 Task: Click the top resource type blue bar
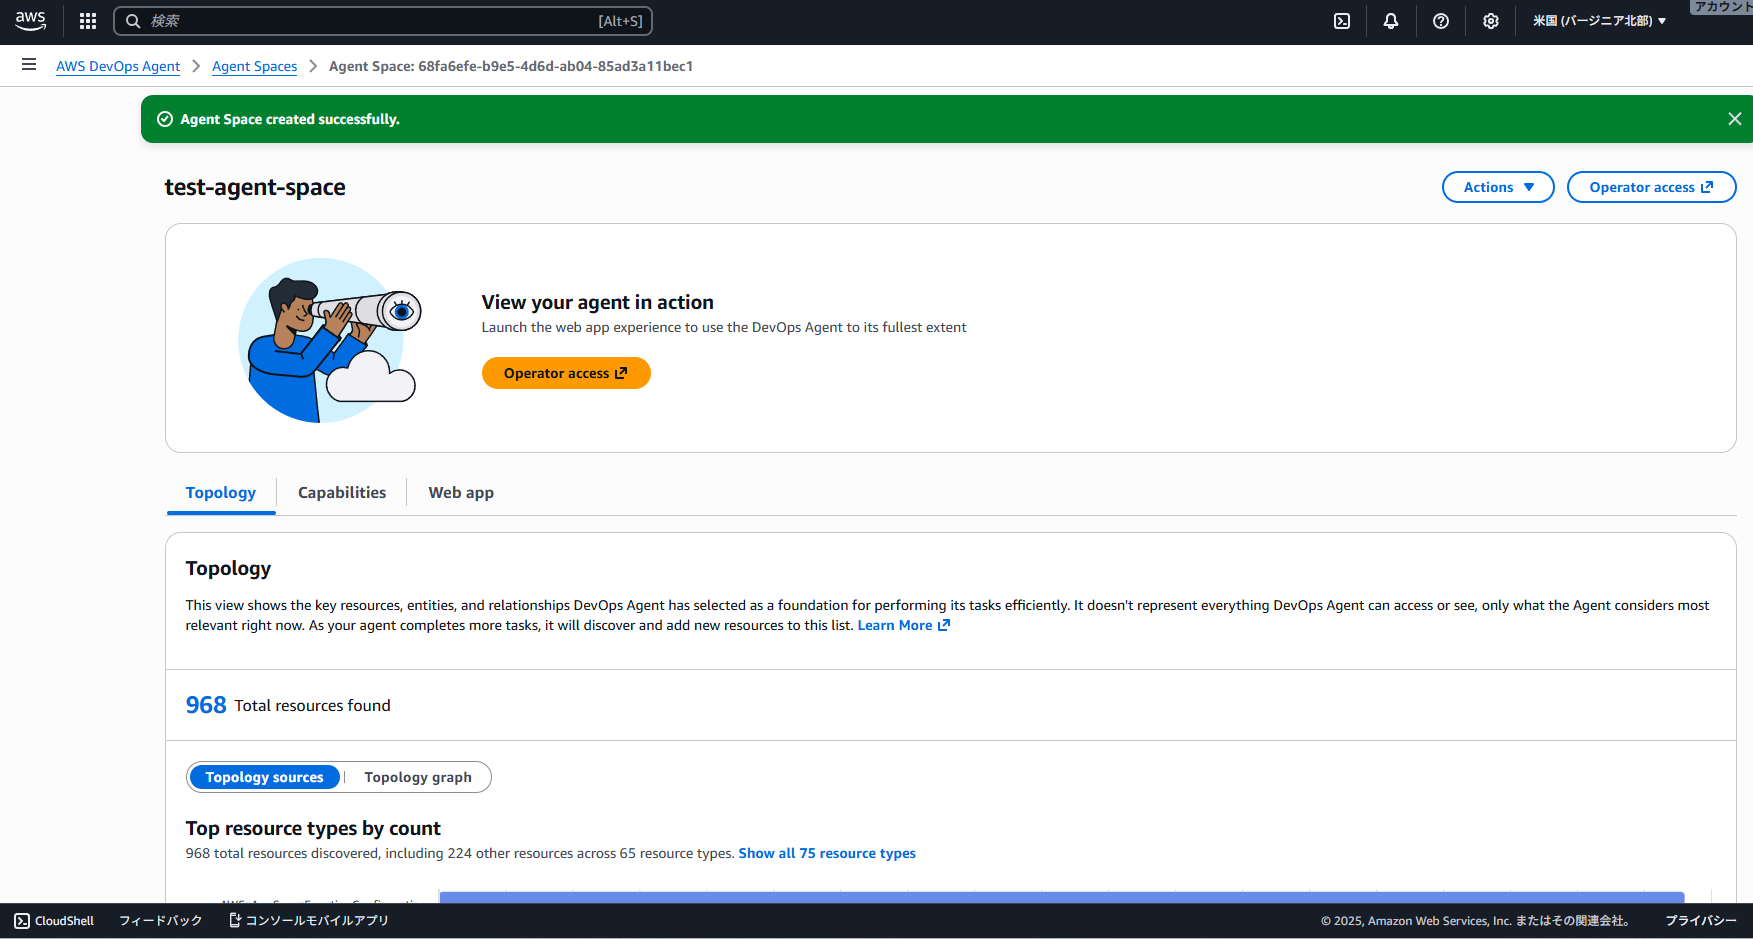[1061, 897]
